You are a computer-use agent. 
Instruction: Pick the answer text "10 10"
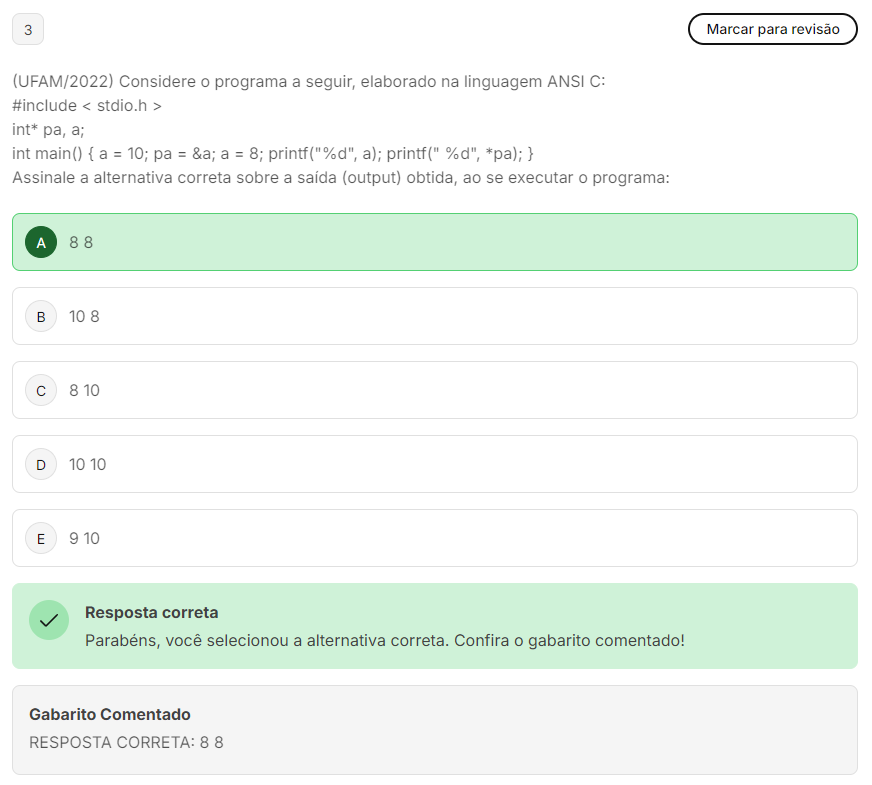[87, 464]
